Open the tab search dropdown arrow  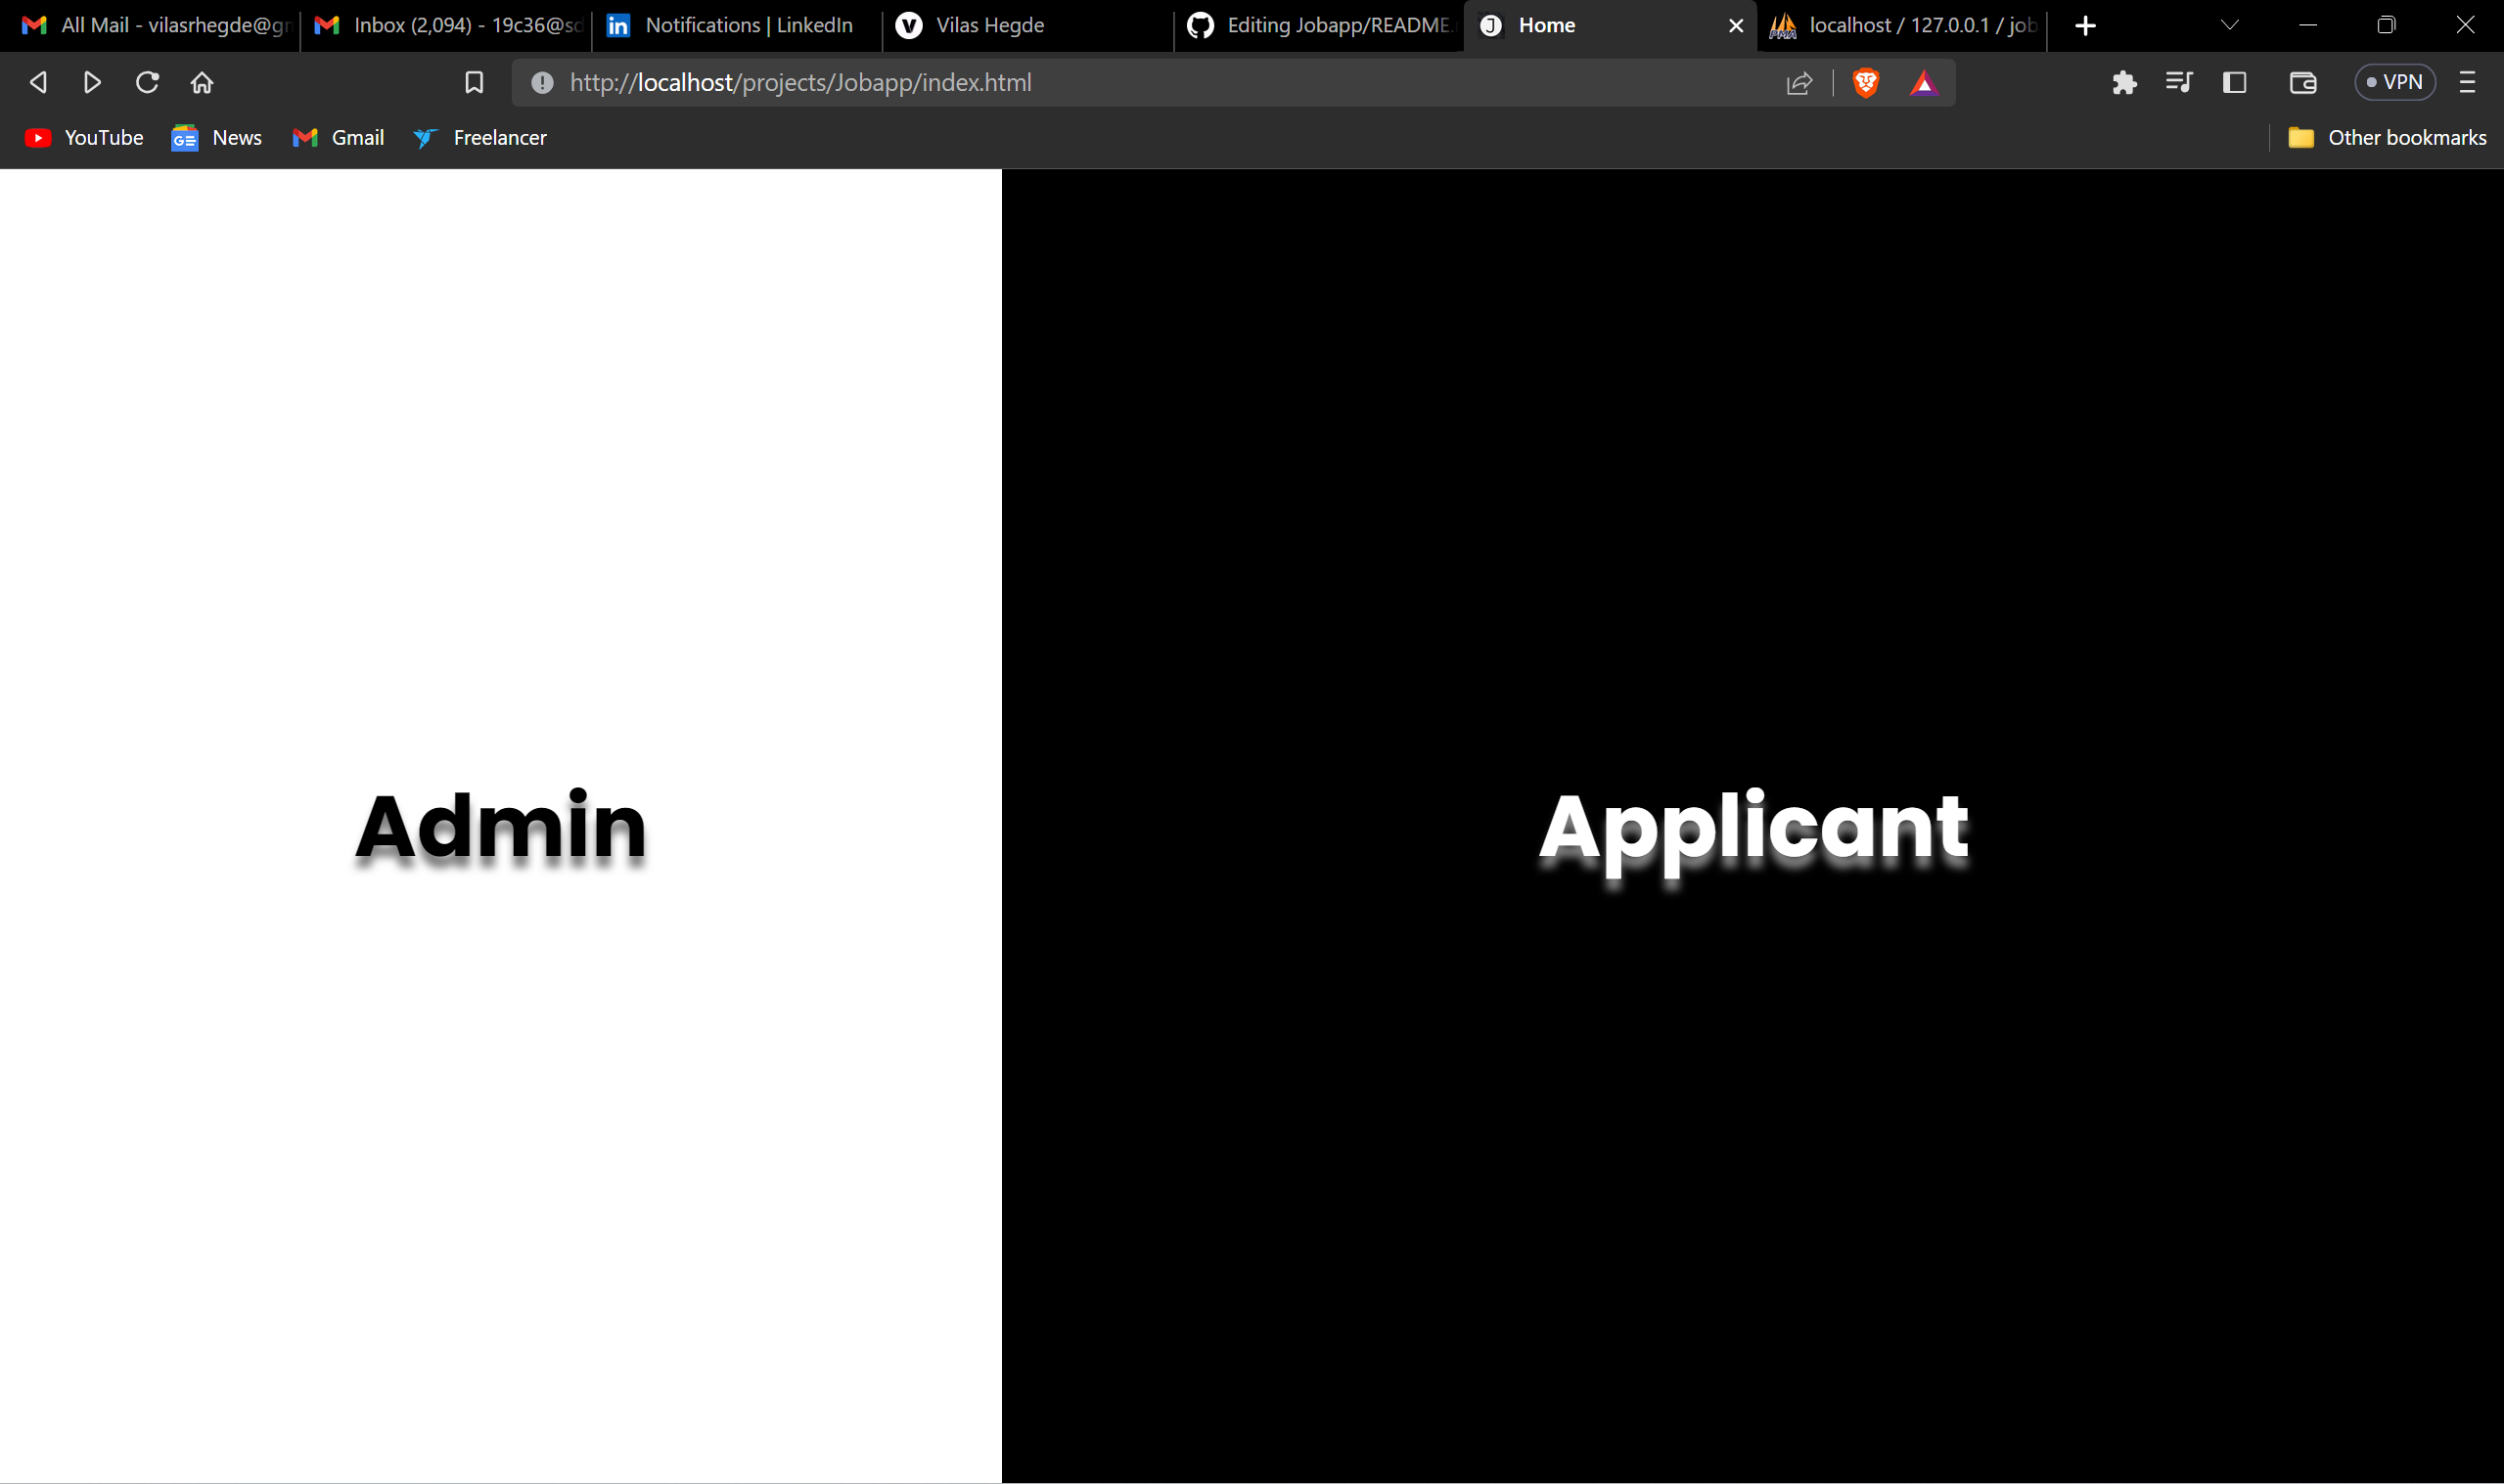click(2230, 24)
